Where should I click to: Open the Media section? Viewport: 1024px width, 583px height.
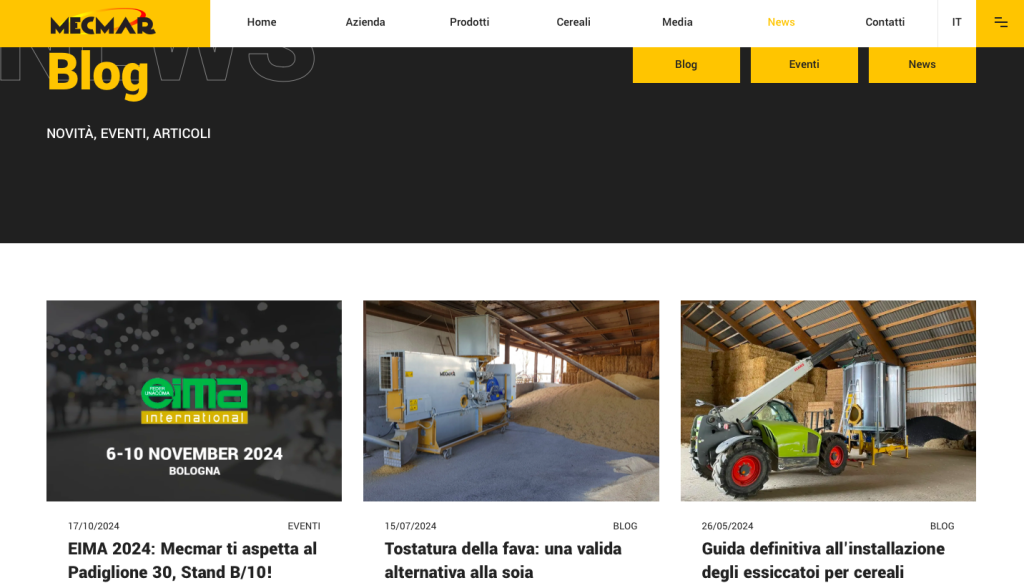[x=677, y=22]
